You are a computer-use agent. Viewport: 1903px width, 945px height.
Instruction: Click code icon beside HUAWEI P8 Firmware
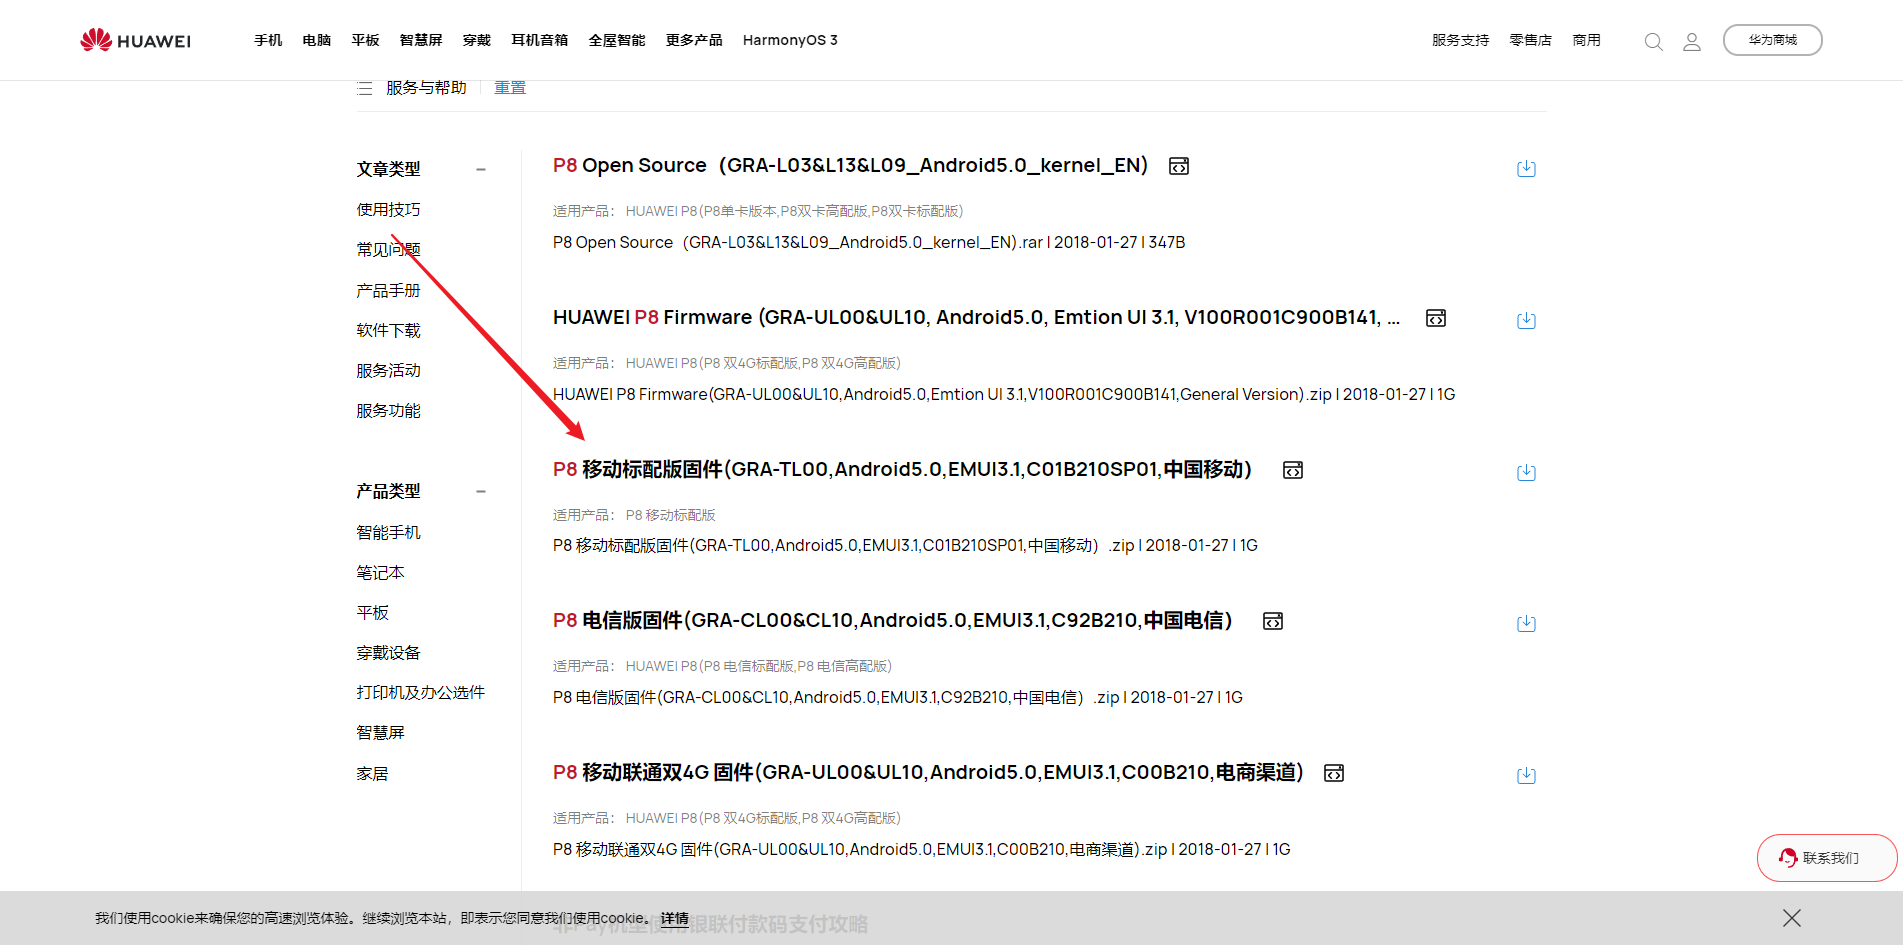(x=1436, y=318)
